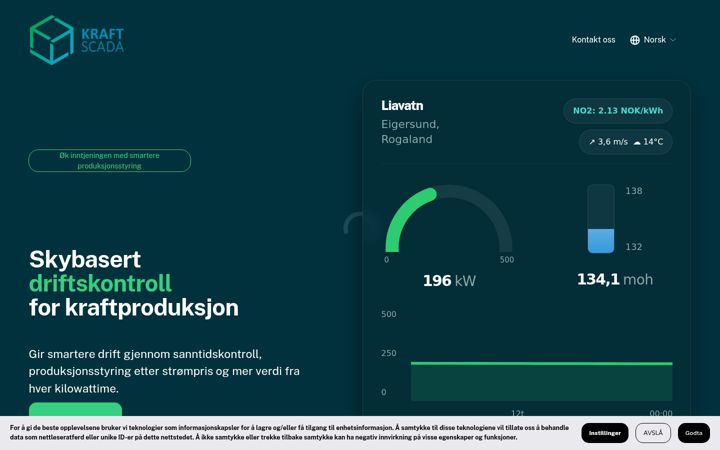Click the 250 chart axis label
The image size is (720, 450).
click(x=388, y=353)
